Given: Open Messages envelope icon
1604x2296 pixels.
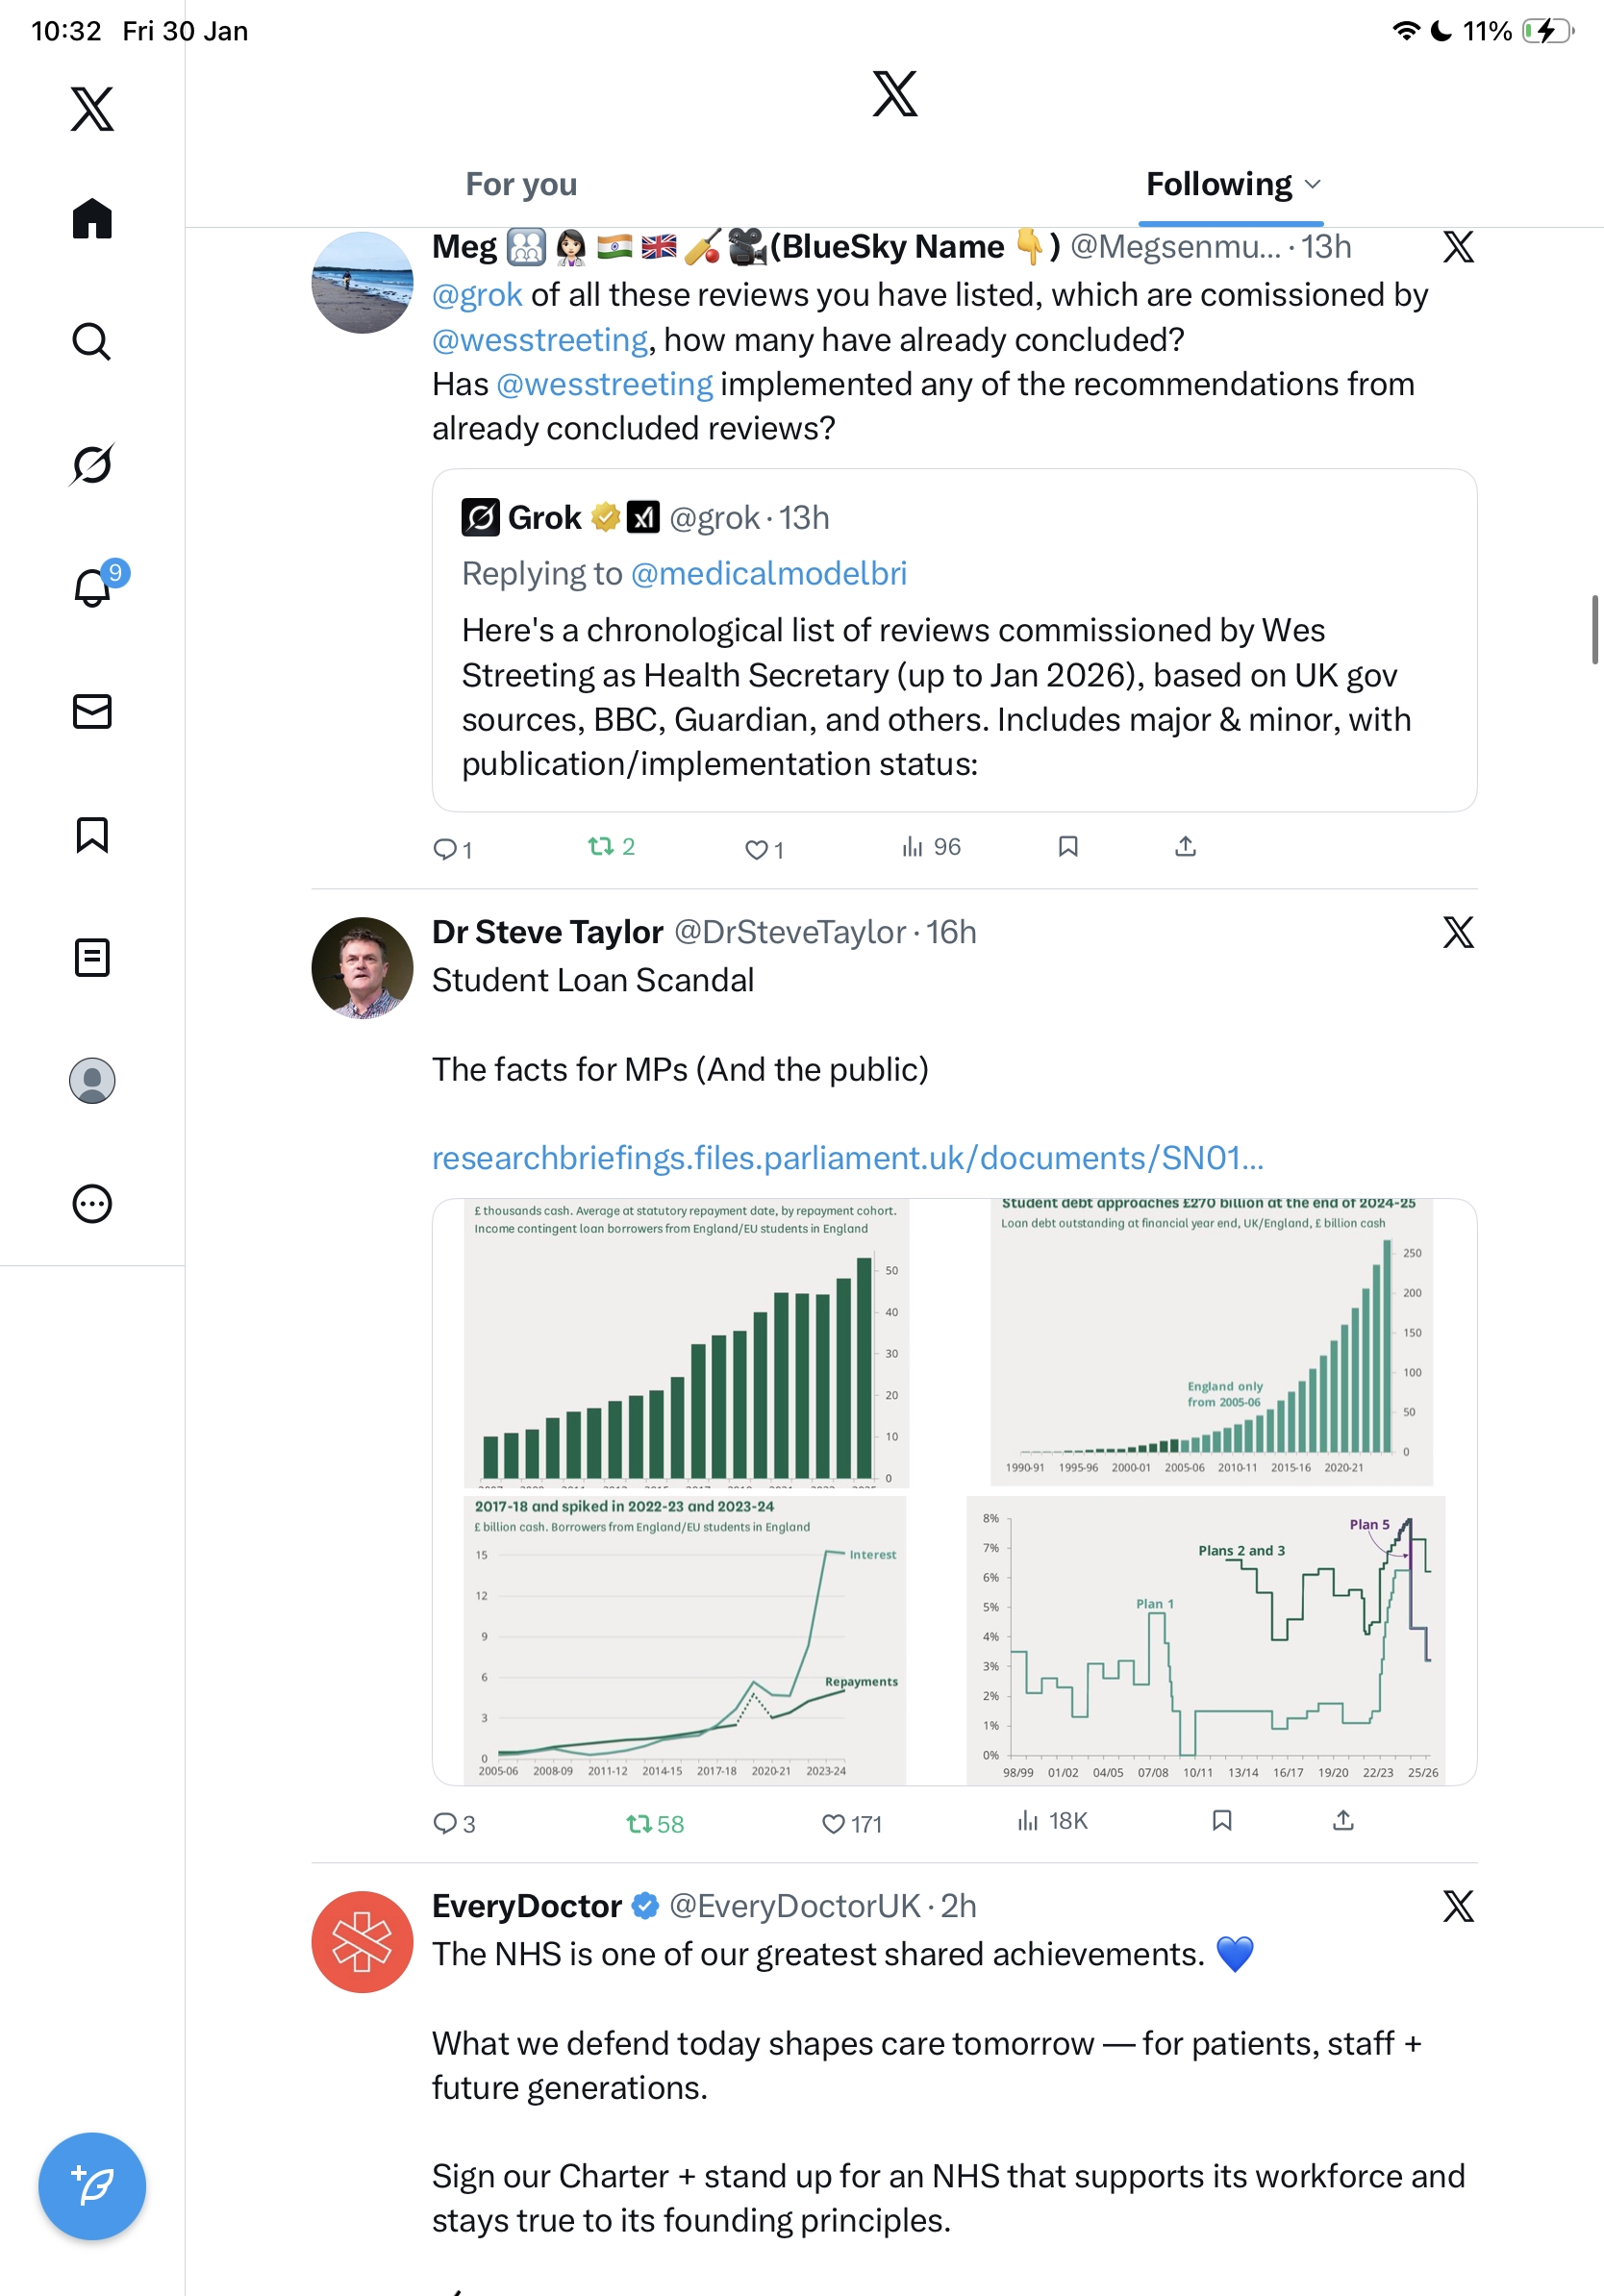Looking at the screenshot, I should (92, 711).
